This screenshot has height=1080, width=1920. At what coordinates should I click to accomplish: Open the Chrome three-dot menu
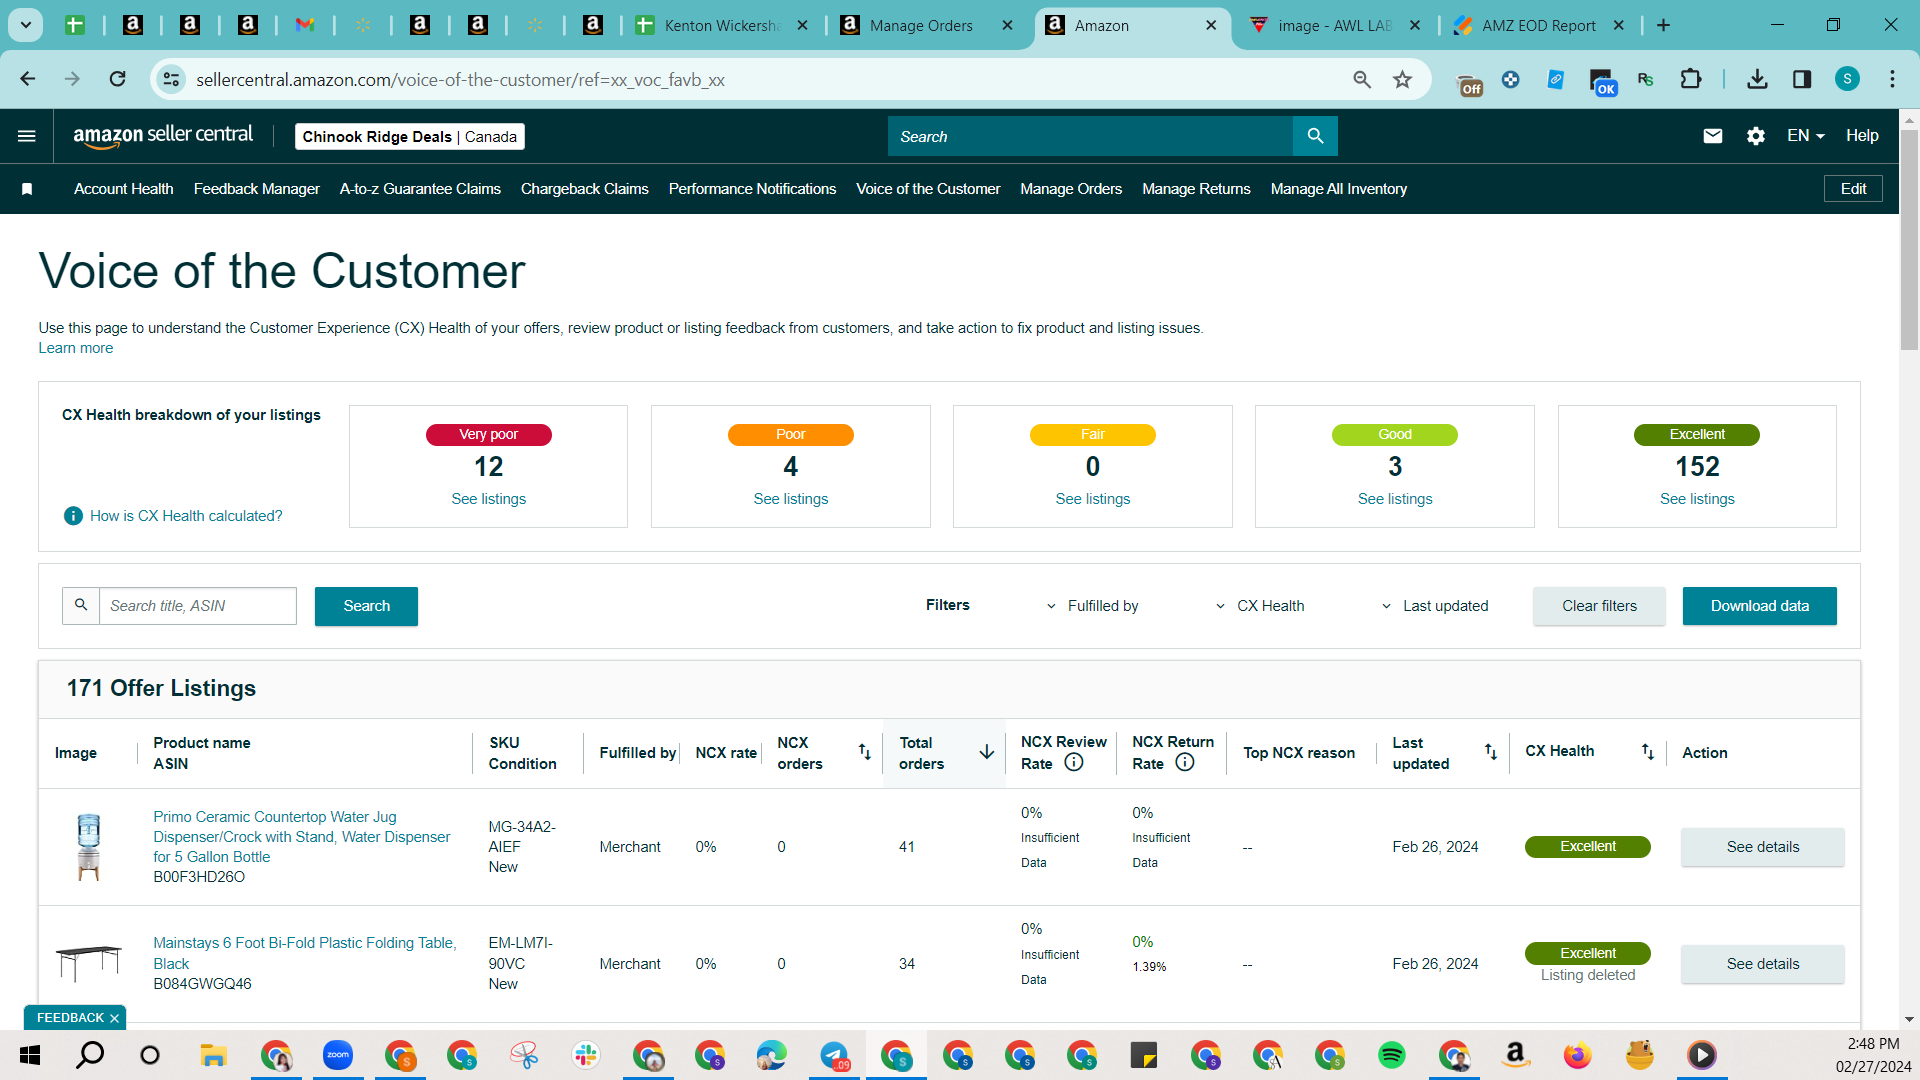click(1892, 79)
